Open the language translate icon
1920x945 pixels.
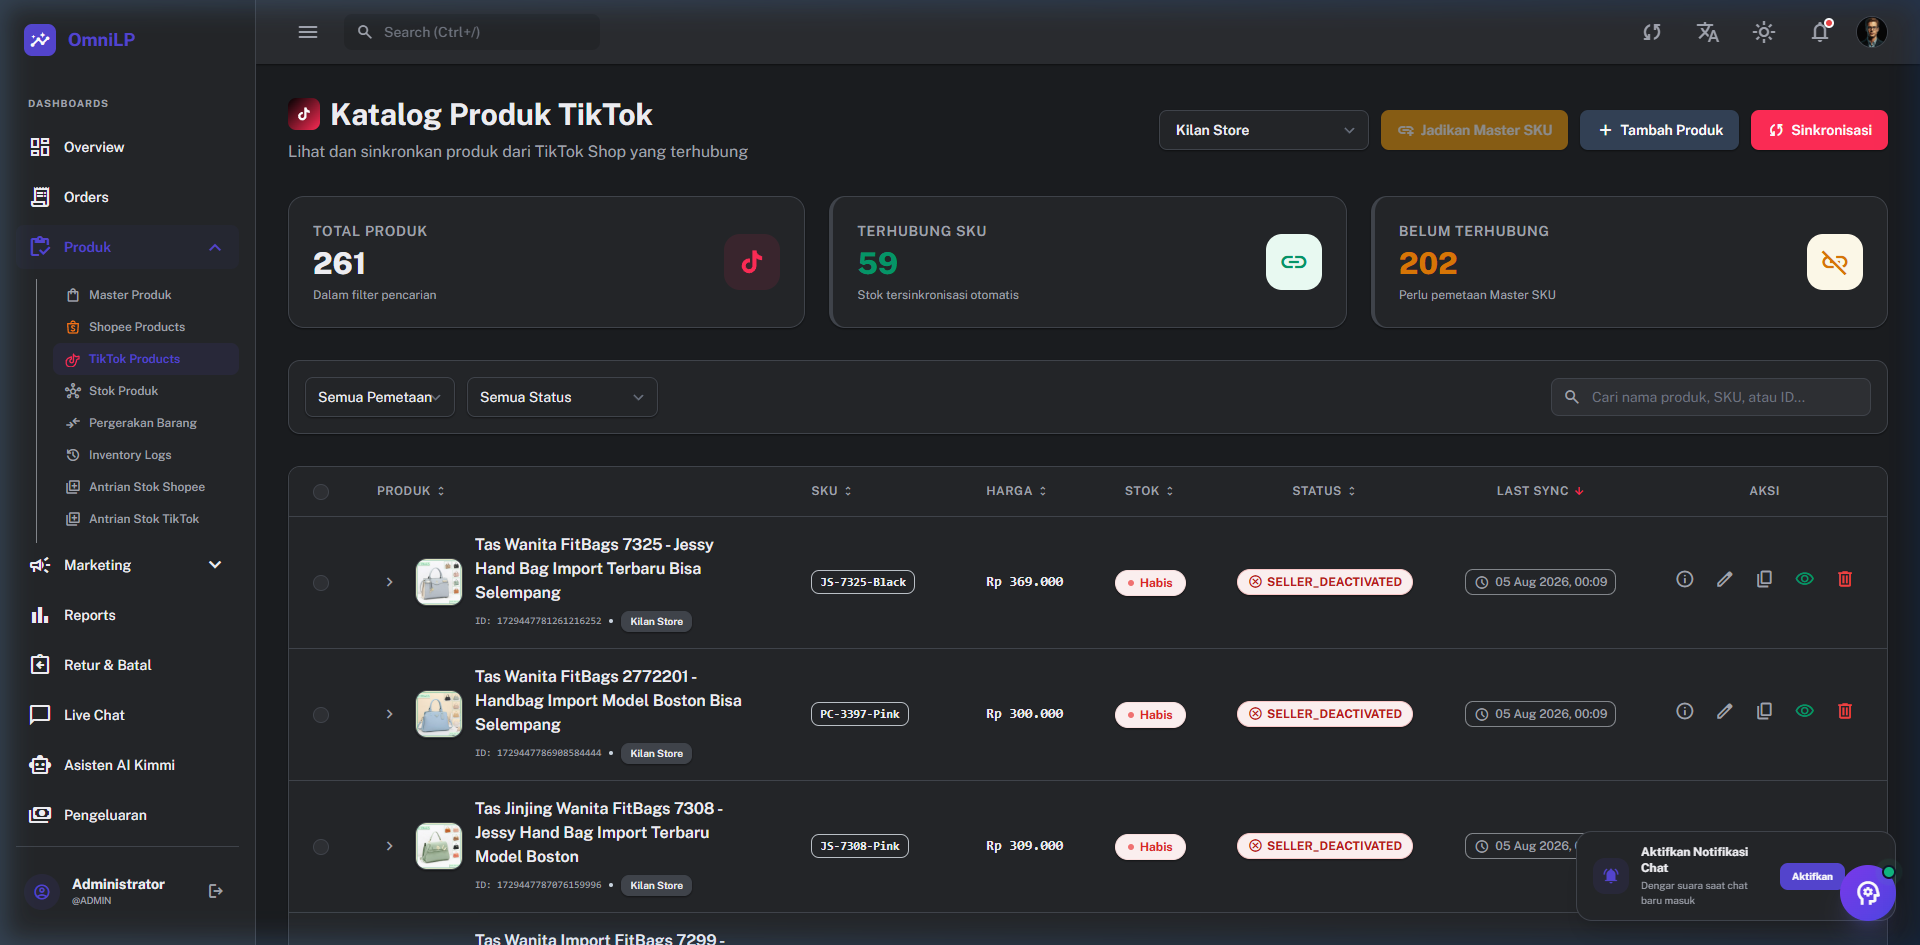[1708, 32]
